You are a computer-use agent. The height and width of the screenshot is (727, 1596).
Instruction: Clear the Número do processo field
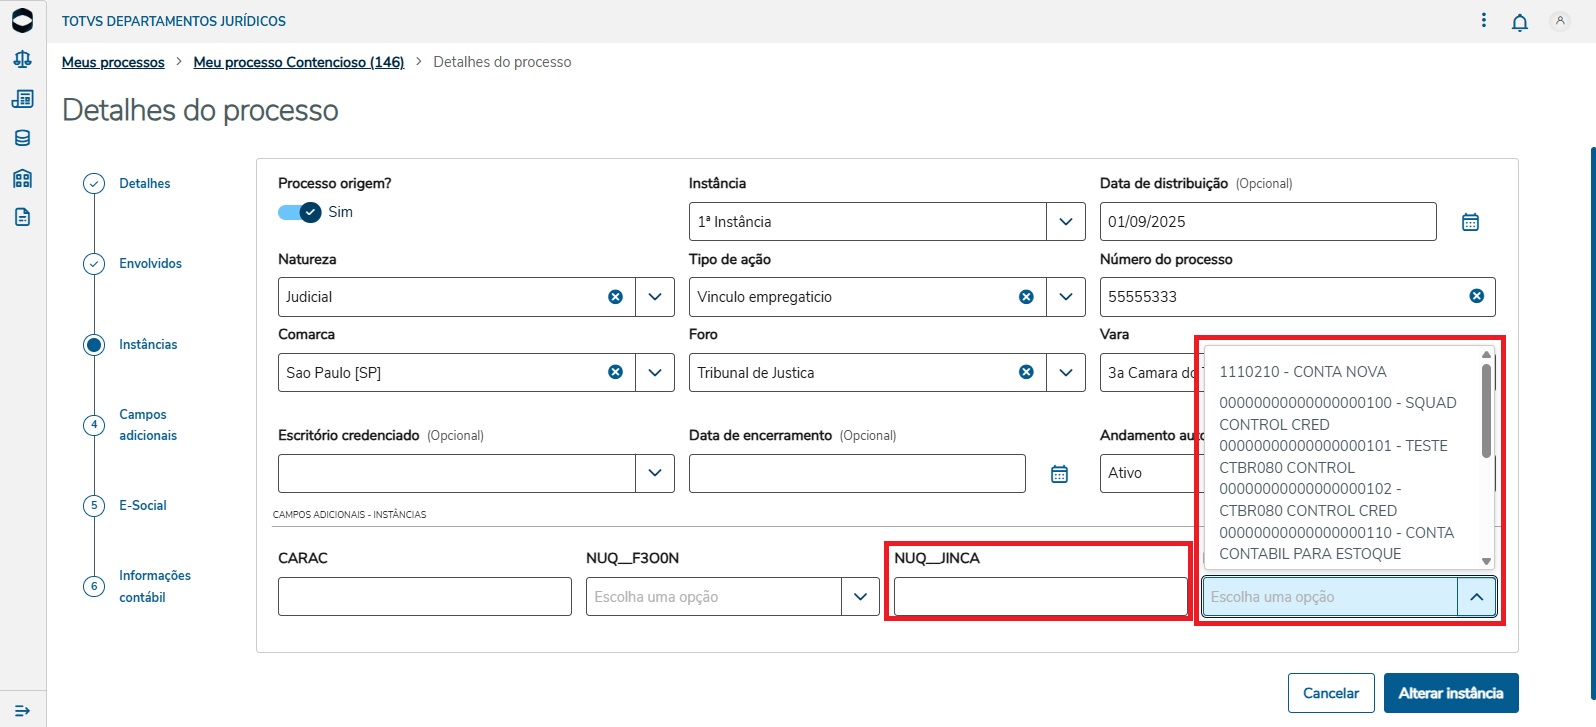tap(1476, 296)
